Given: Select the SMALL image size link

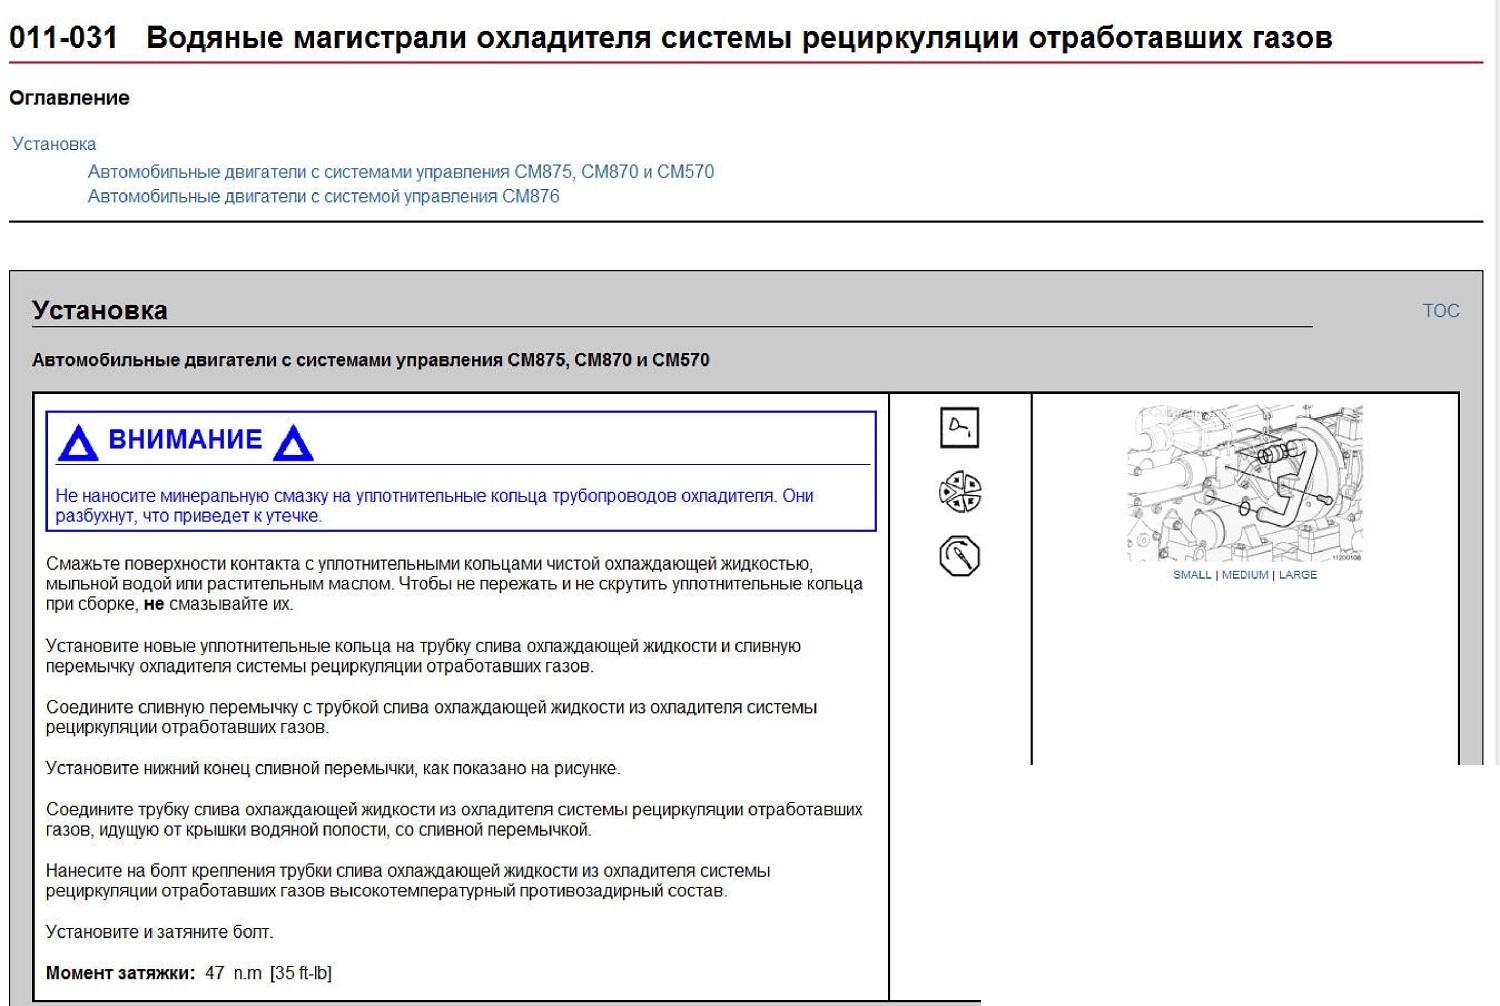Looking at the screenshot, I should (x=1192, y=575).
